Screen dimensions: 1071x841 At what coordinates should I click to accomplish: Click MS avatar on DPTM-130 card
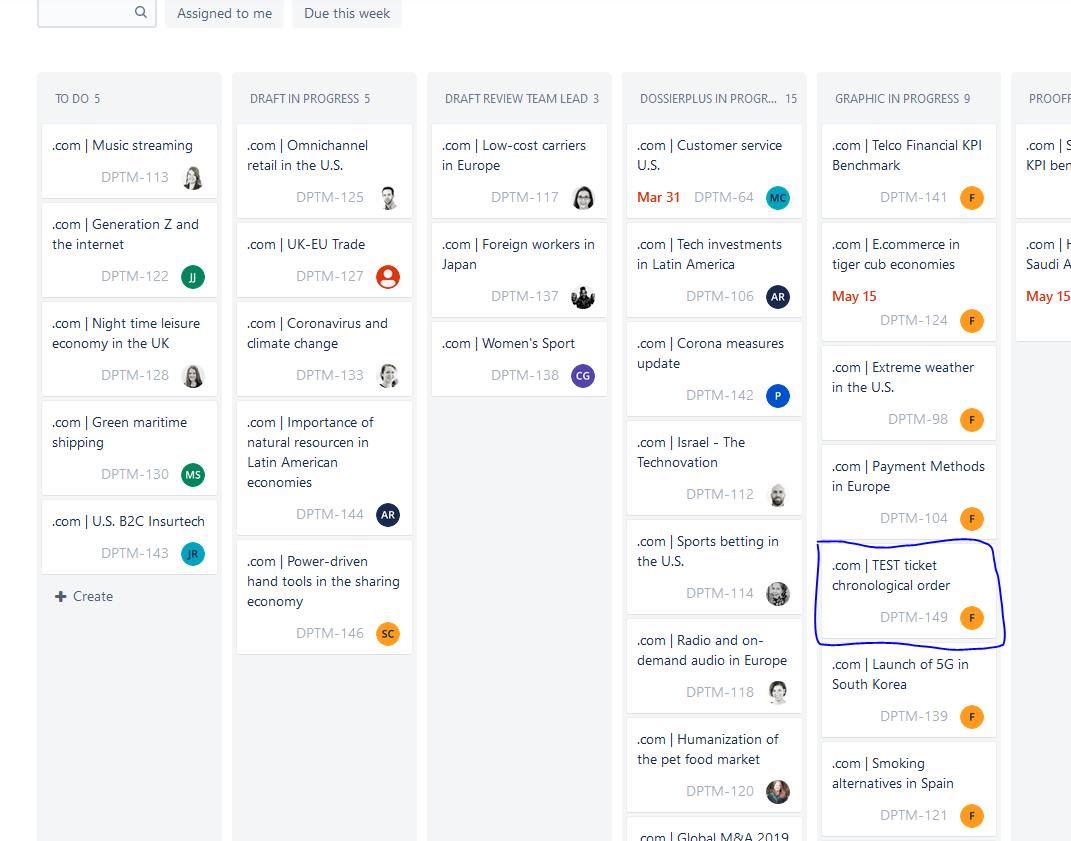[x=193, y=475]
